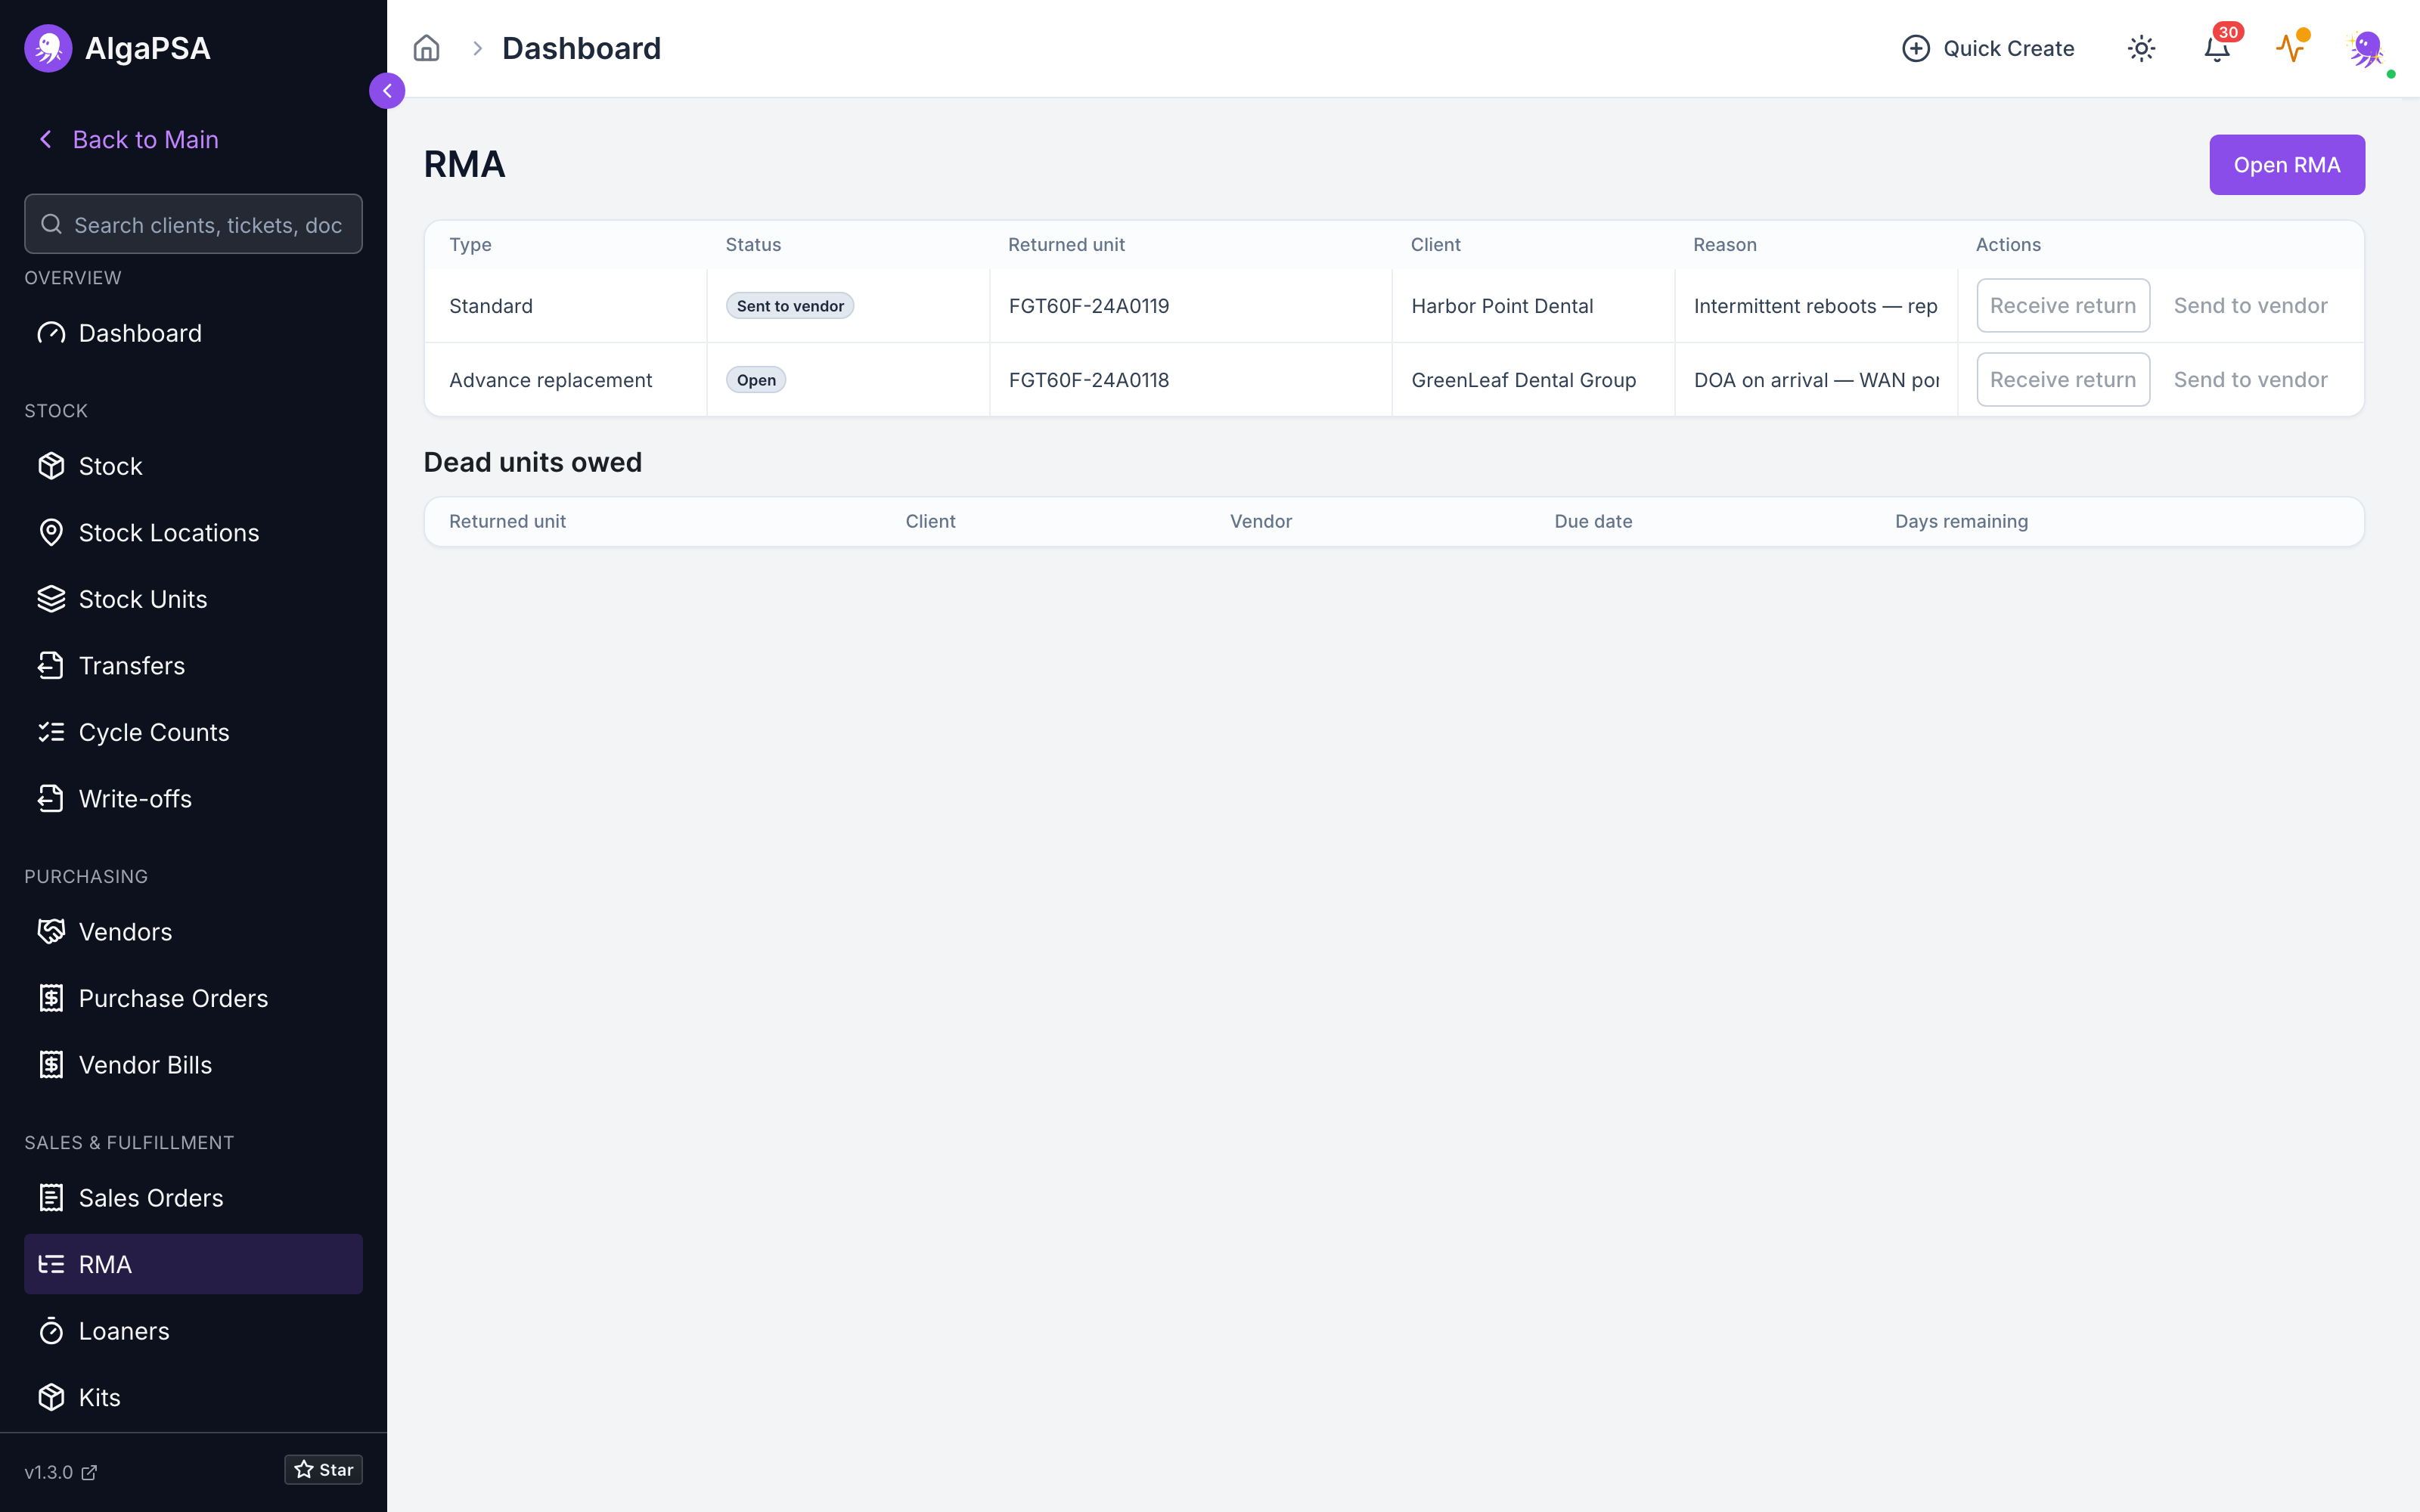
Task: Open the user avatar menu
Action: (x=2367, y=50)
